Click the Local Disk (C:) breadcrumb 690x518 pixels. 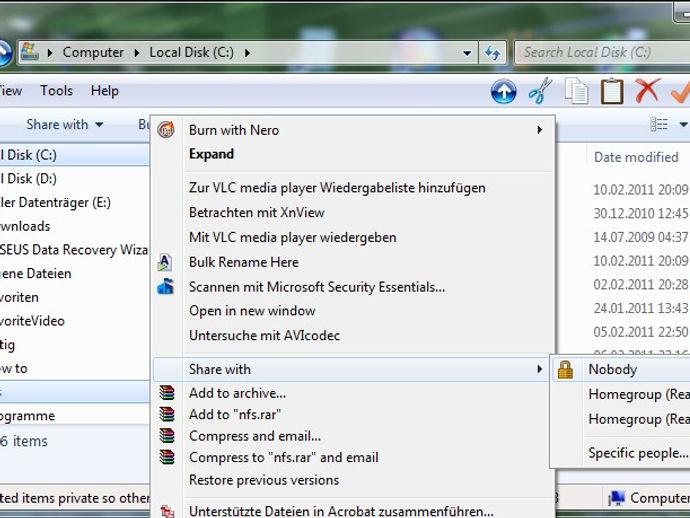pos(191,52)
